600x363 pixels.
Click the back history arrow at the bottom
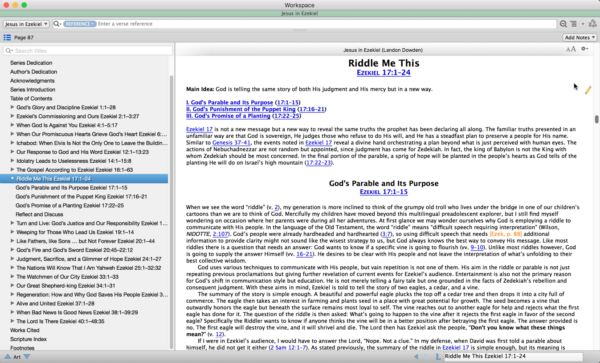[416, 356]
